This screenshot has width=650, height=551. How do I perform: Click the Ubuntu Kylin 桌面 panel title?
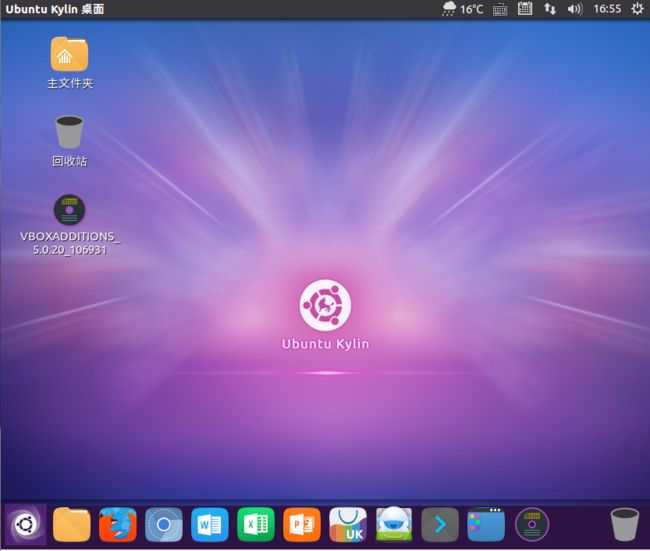55,9
